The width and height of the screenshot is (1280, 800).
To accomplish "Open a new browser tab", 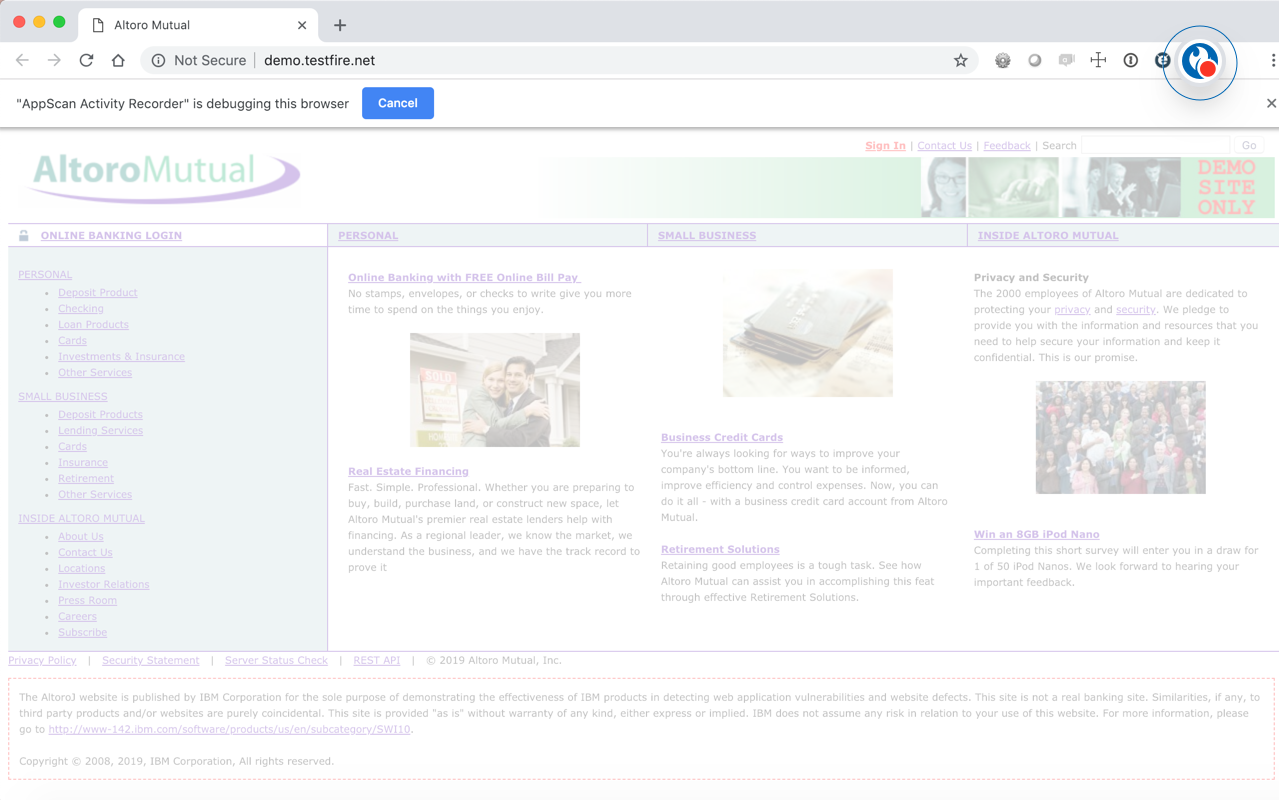I will tap(340, 25).
